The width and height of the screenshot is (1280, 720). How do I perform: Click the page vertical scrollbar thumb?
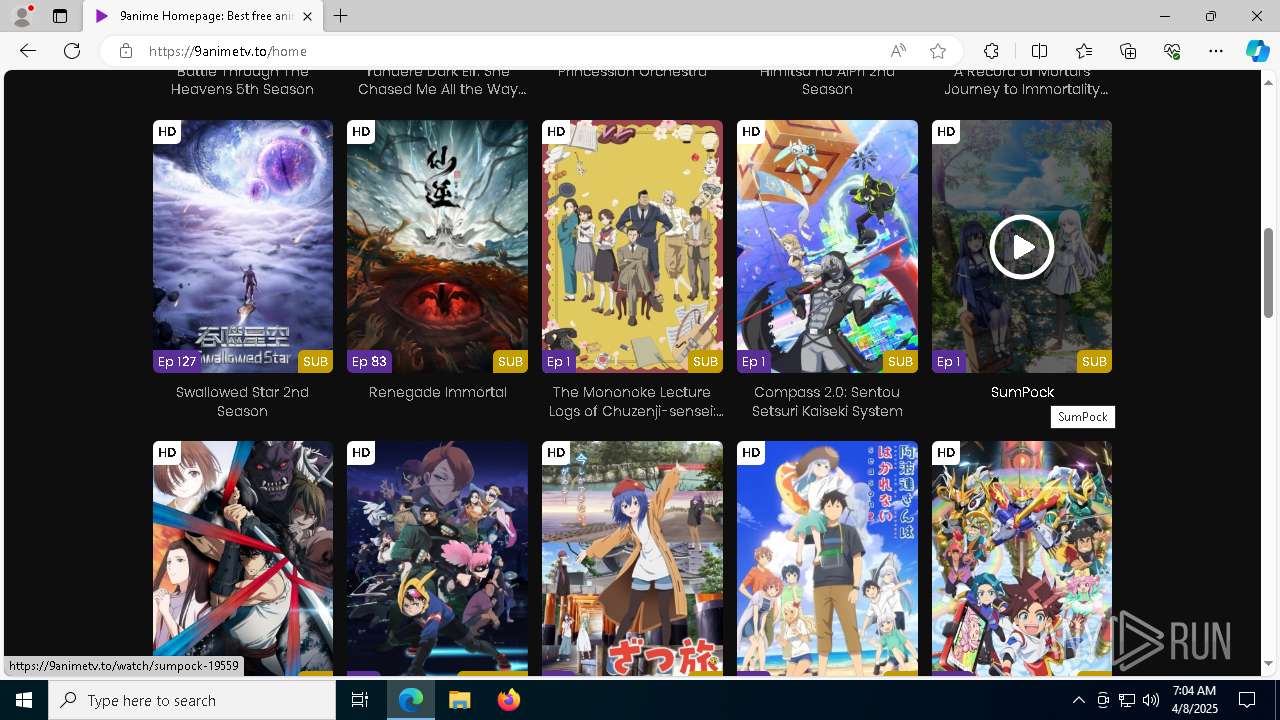pos(1268,273)
